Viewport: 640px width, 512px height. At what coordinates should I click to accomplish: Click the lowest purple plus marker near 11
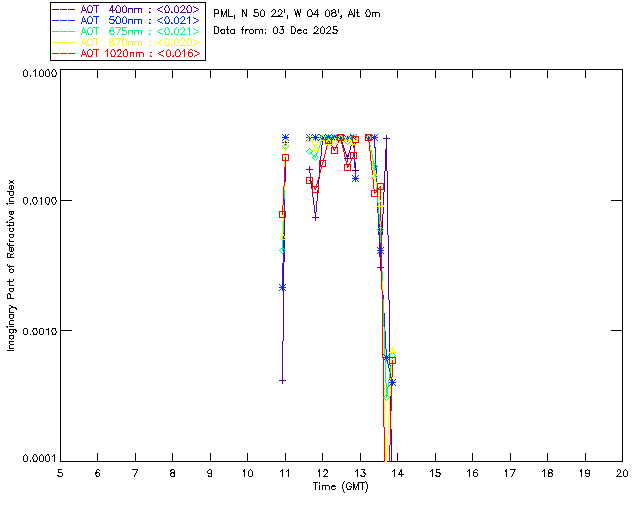click(x=282, y=381)
